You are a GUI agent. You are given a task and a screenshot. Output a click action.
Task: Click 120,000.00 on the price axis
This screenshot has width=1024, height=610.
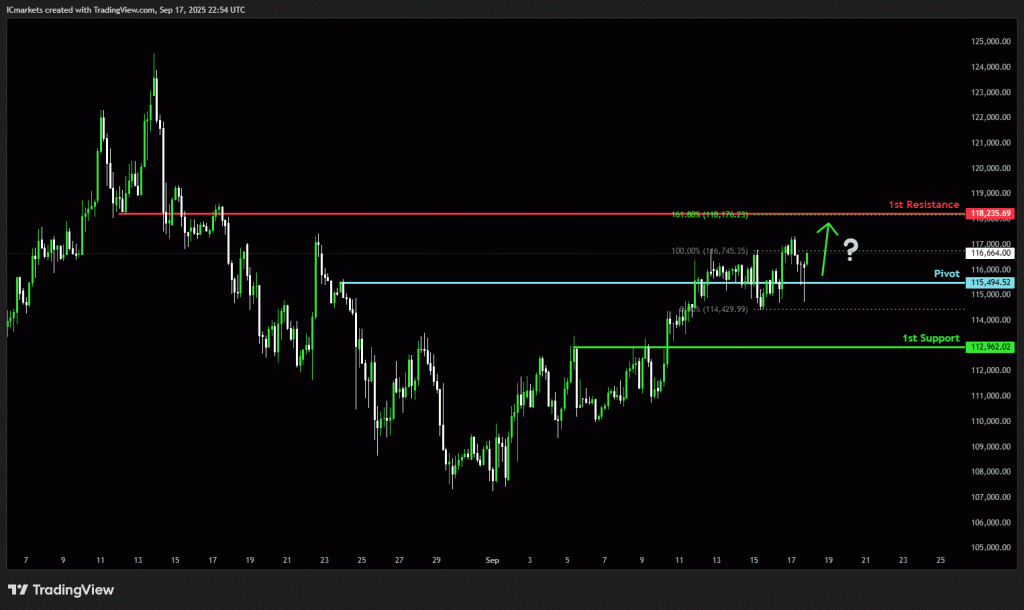[991, 168]
